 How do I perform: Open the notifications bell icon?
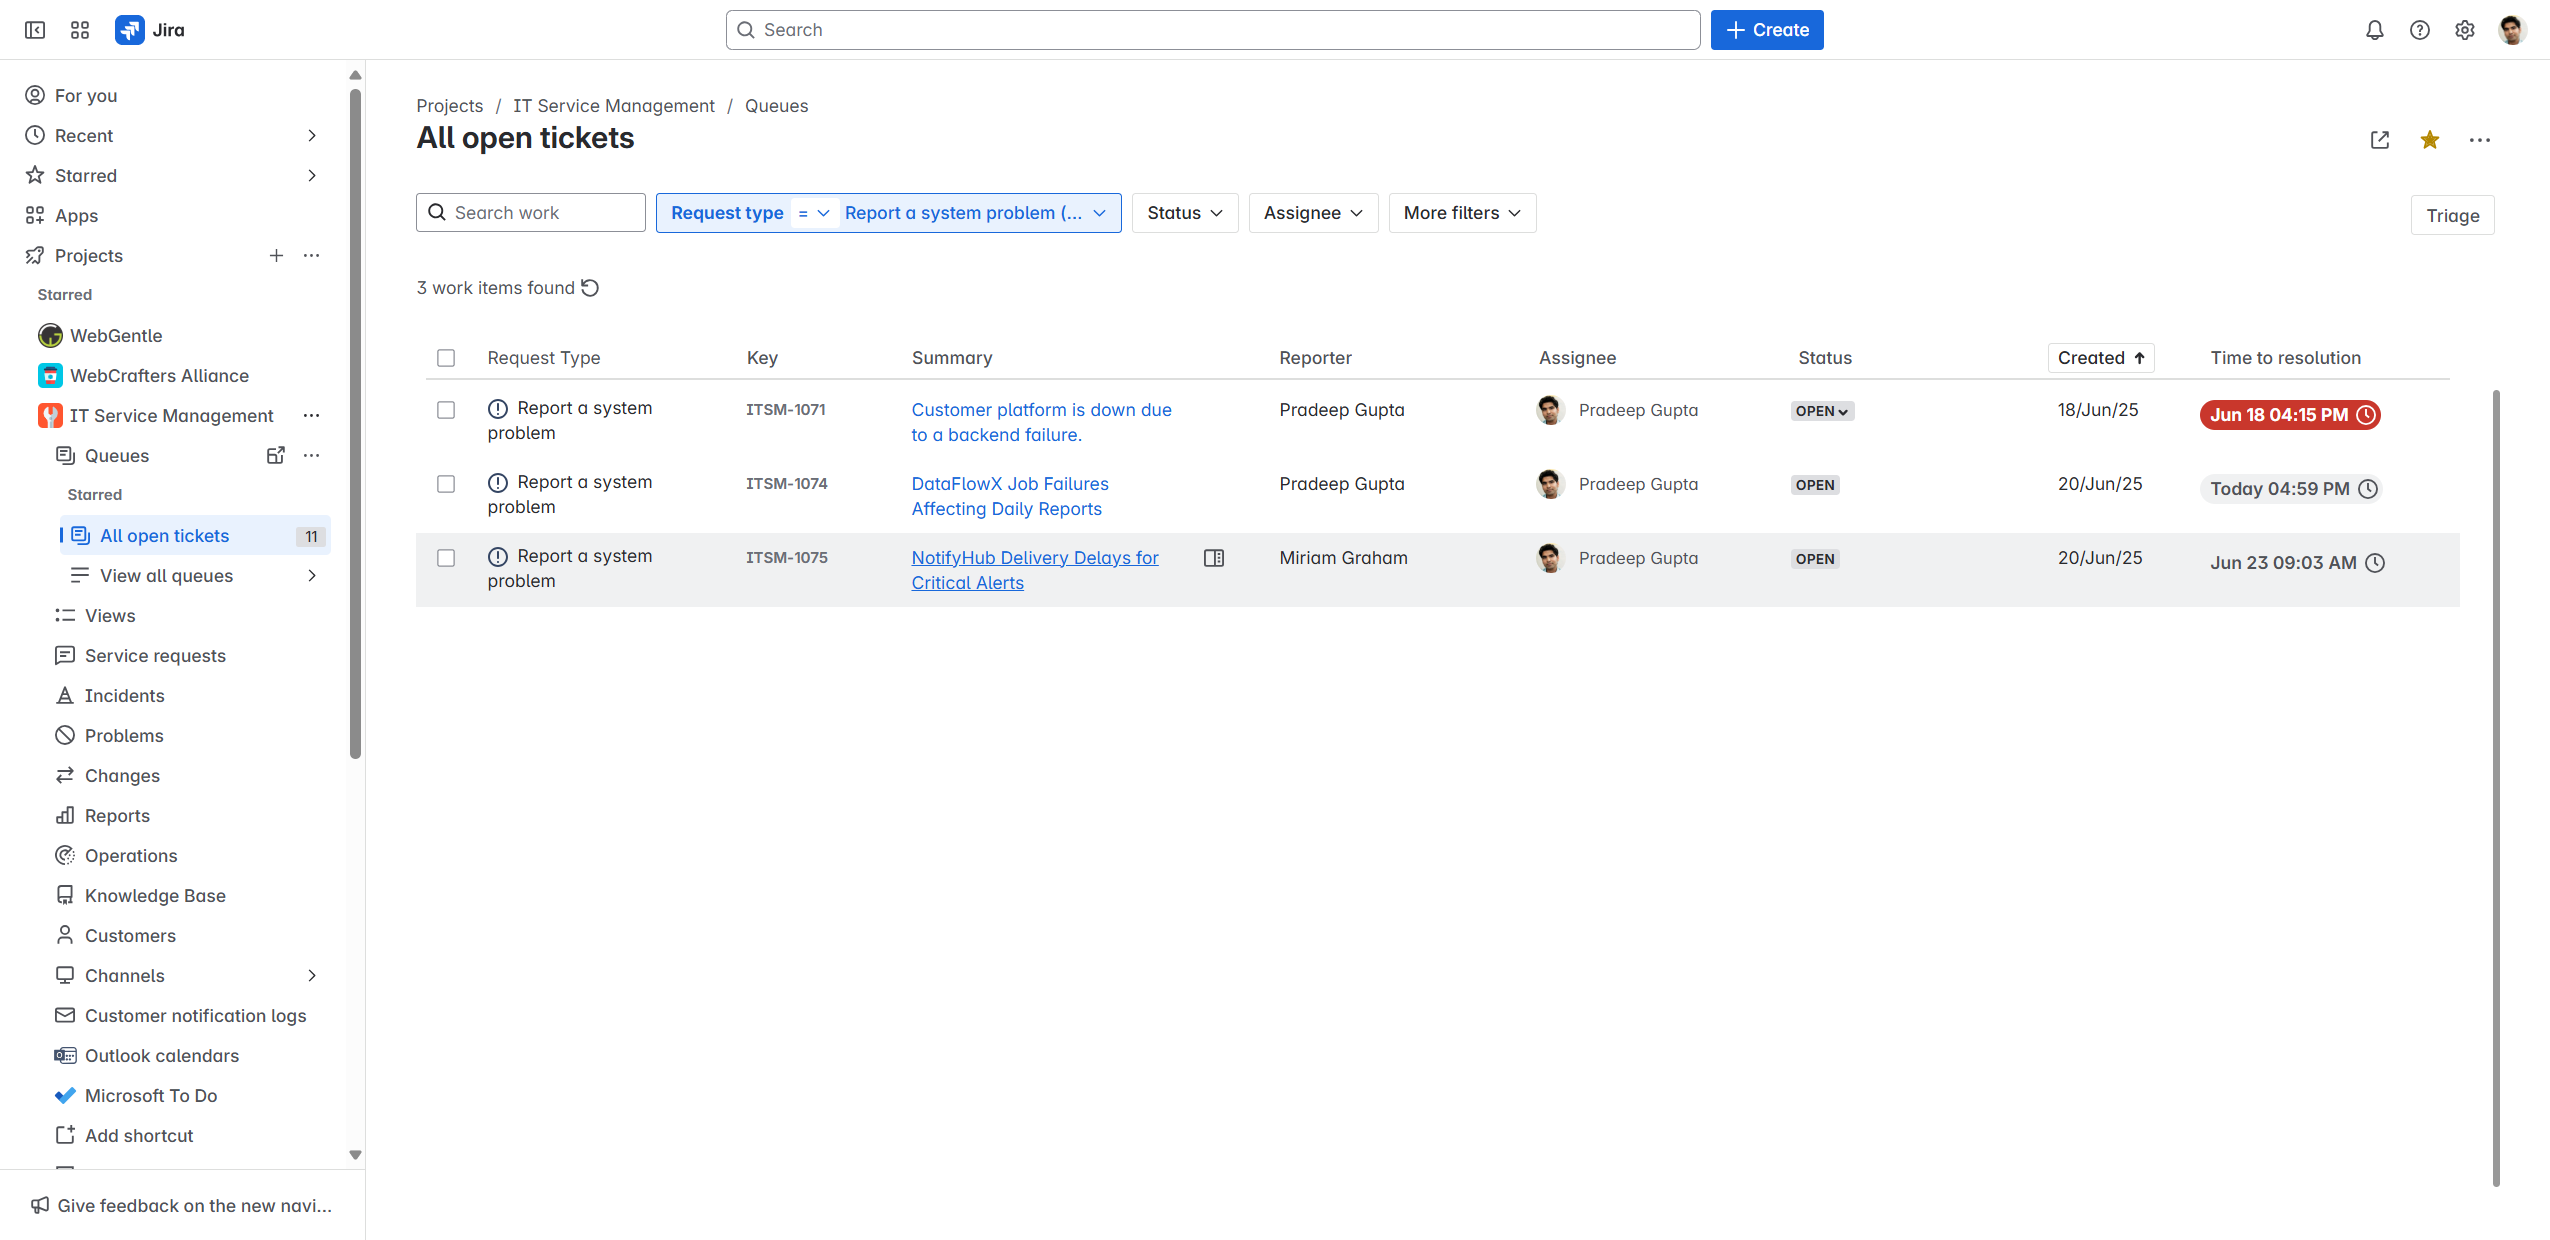(2374, 30)
